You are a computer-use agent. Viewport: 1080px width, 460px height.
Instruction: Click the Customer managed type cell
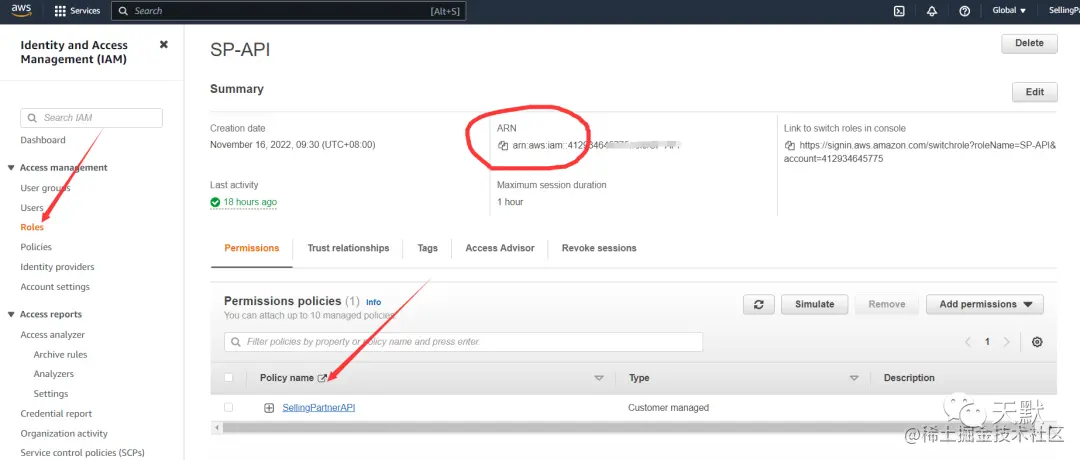(668, 408)
